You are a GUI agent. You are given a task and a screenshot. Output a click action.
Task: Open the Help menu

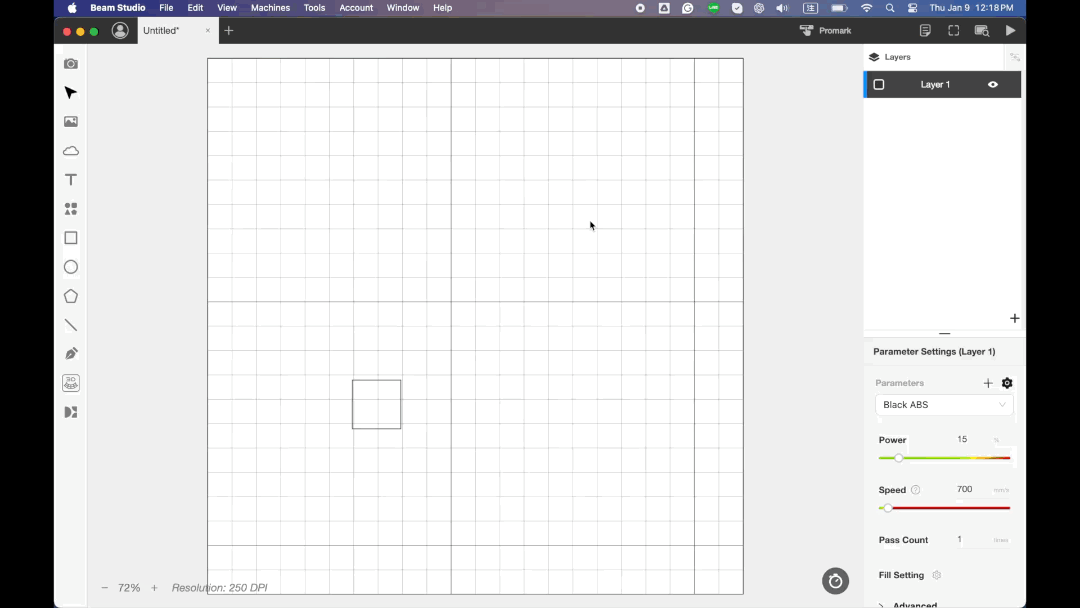pyautogui.click(x=442, y=8)
